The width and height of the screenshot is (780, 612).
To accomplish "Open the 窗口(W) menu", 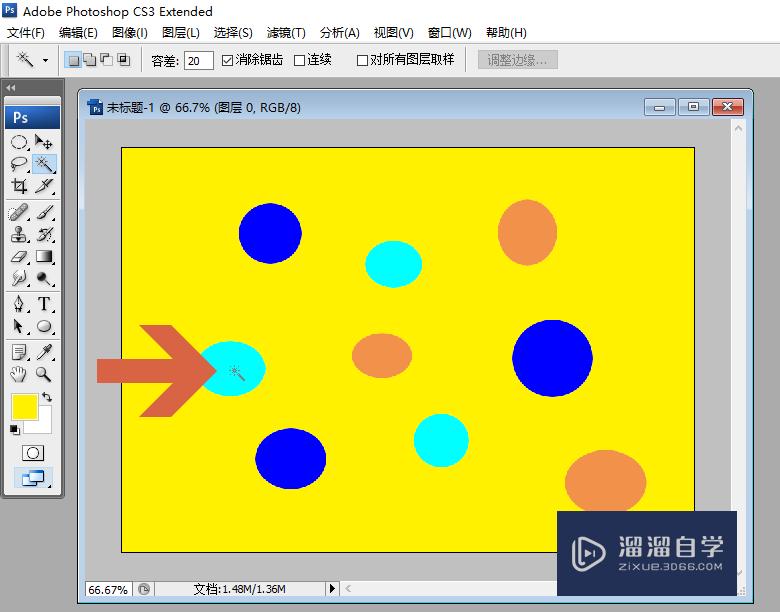I will pyautogui.click(x=450, y=33).
